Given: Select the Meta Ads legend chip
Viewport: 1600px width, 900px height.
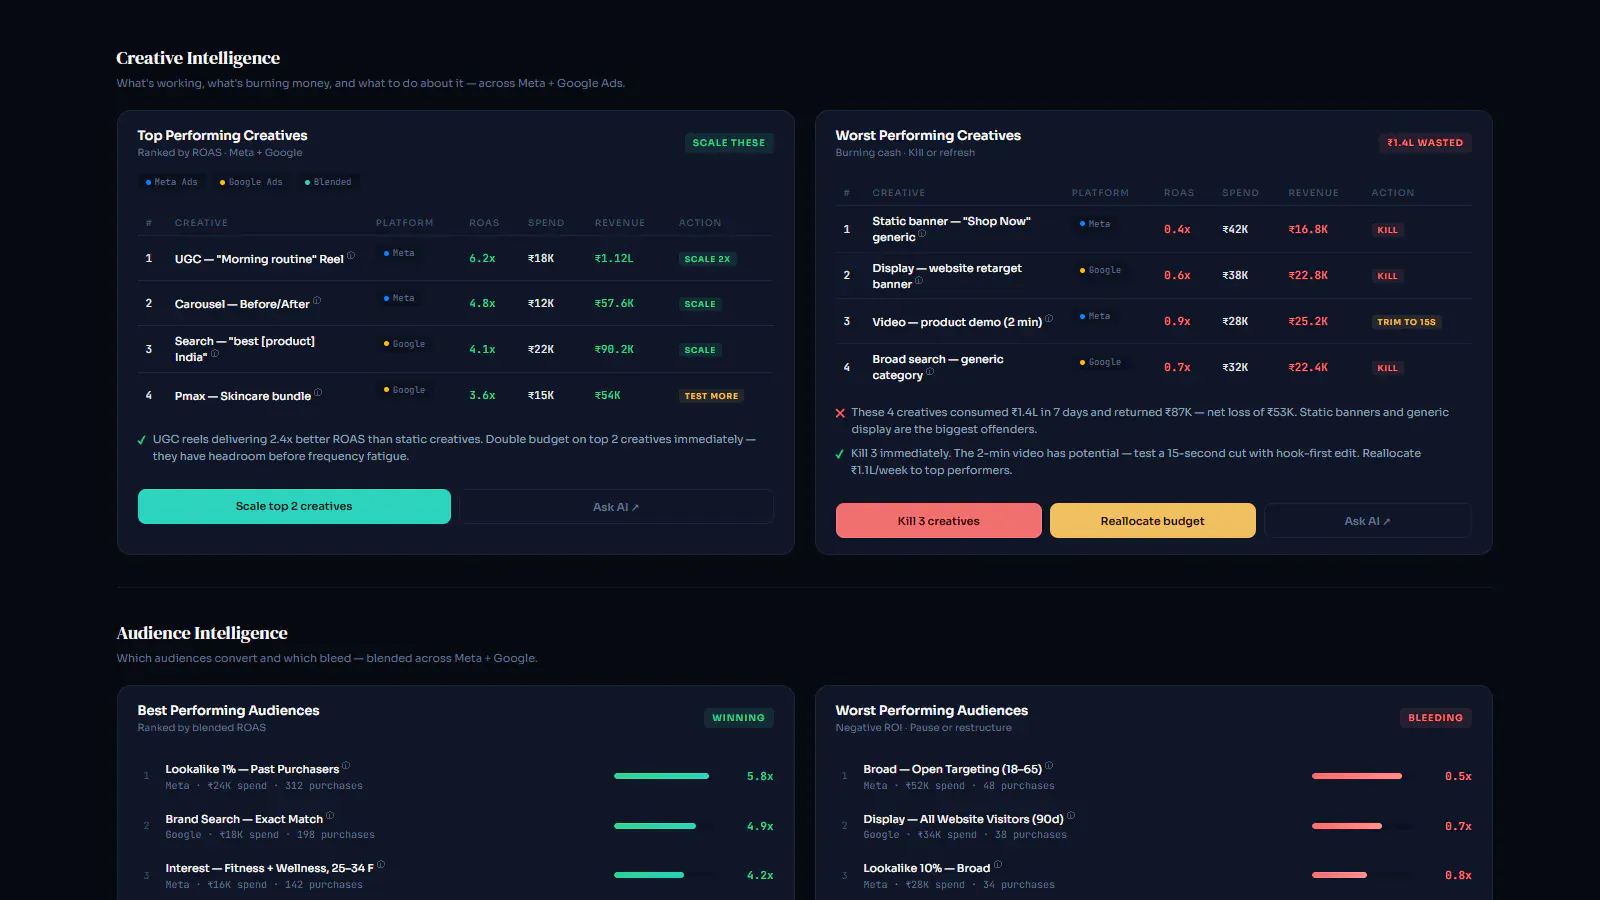Looking at the screenshot, I should (x=172, y=182).
